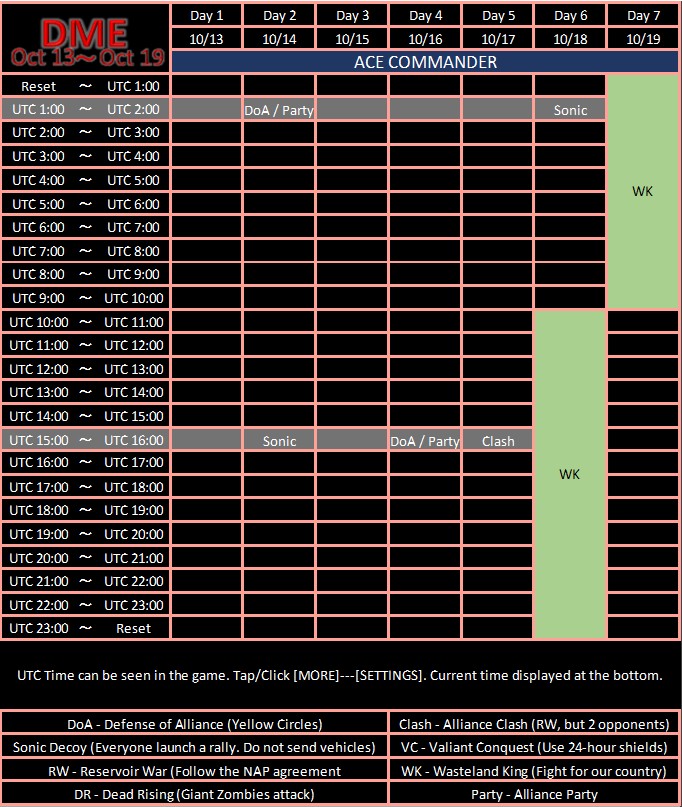Select the UTC 15:00 ~ UTC 16:00 row label
The height and width of the screenshot is (807, 682).
(85, 440)
